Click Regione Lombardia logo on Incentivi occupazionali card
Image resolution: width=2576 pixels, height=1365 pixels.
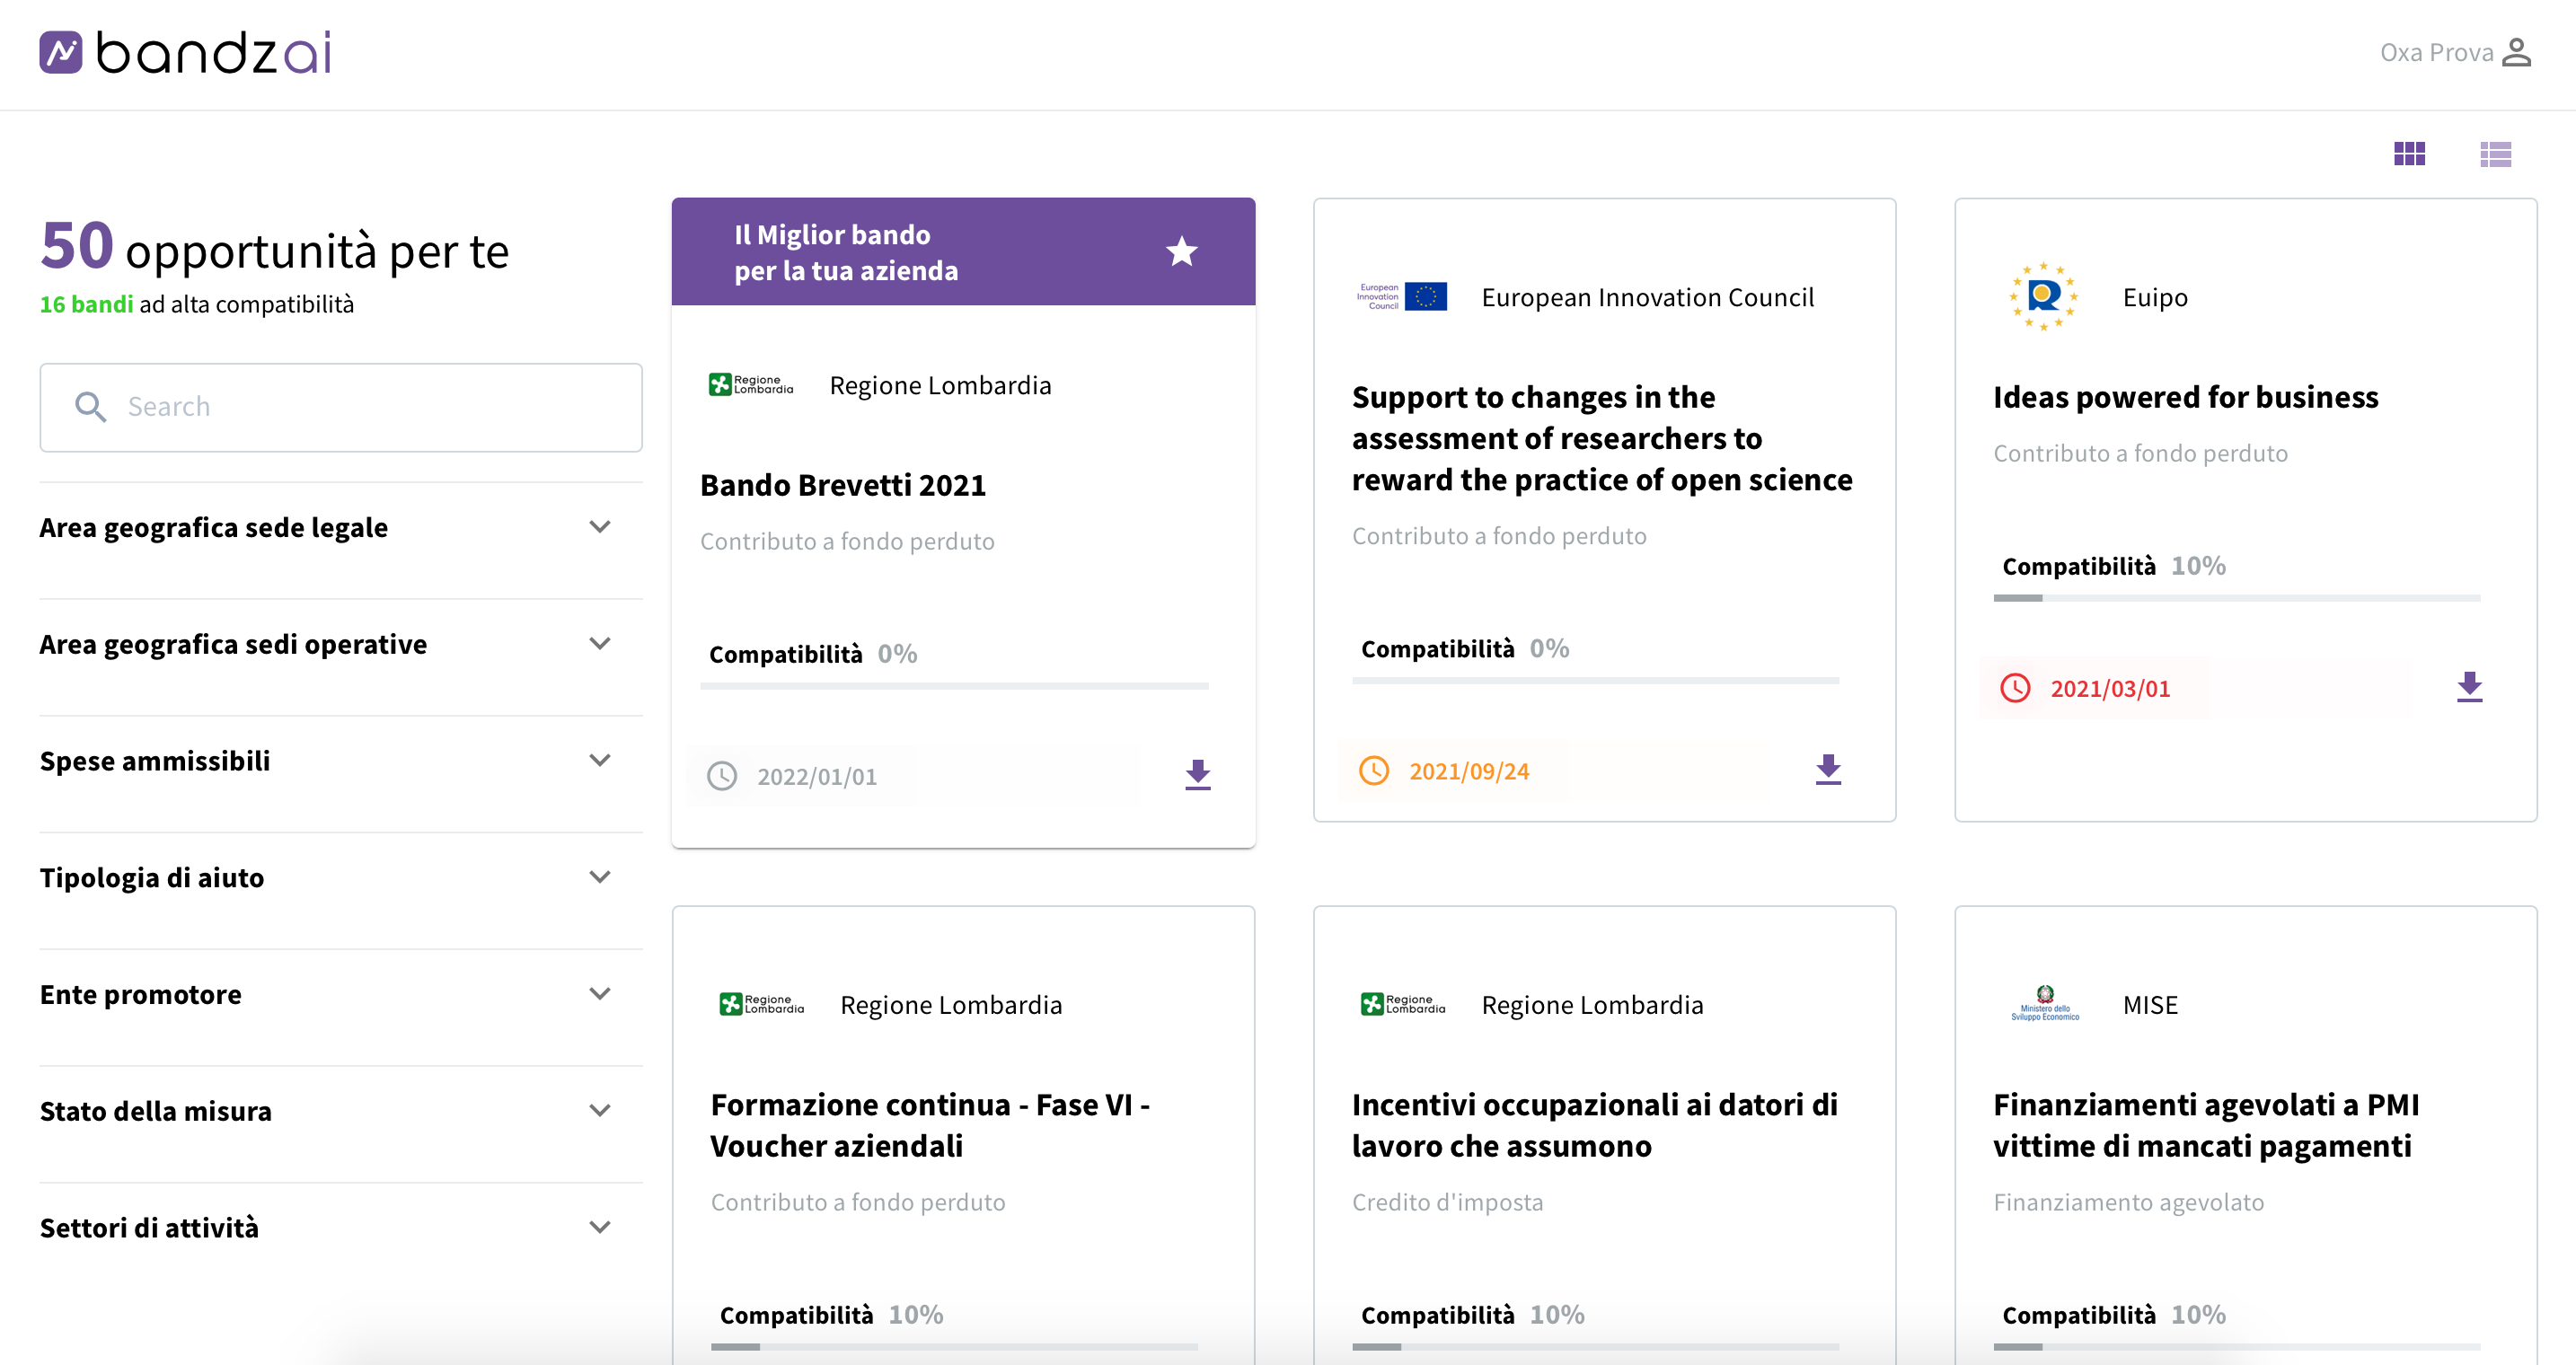(1402, 1004)
